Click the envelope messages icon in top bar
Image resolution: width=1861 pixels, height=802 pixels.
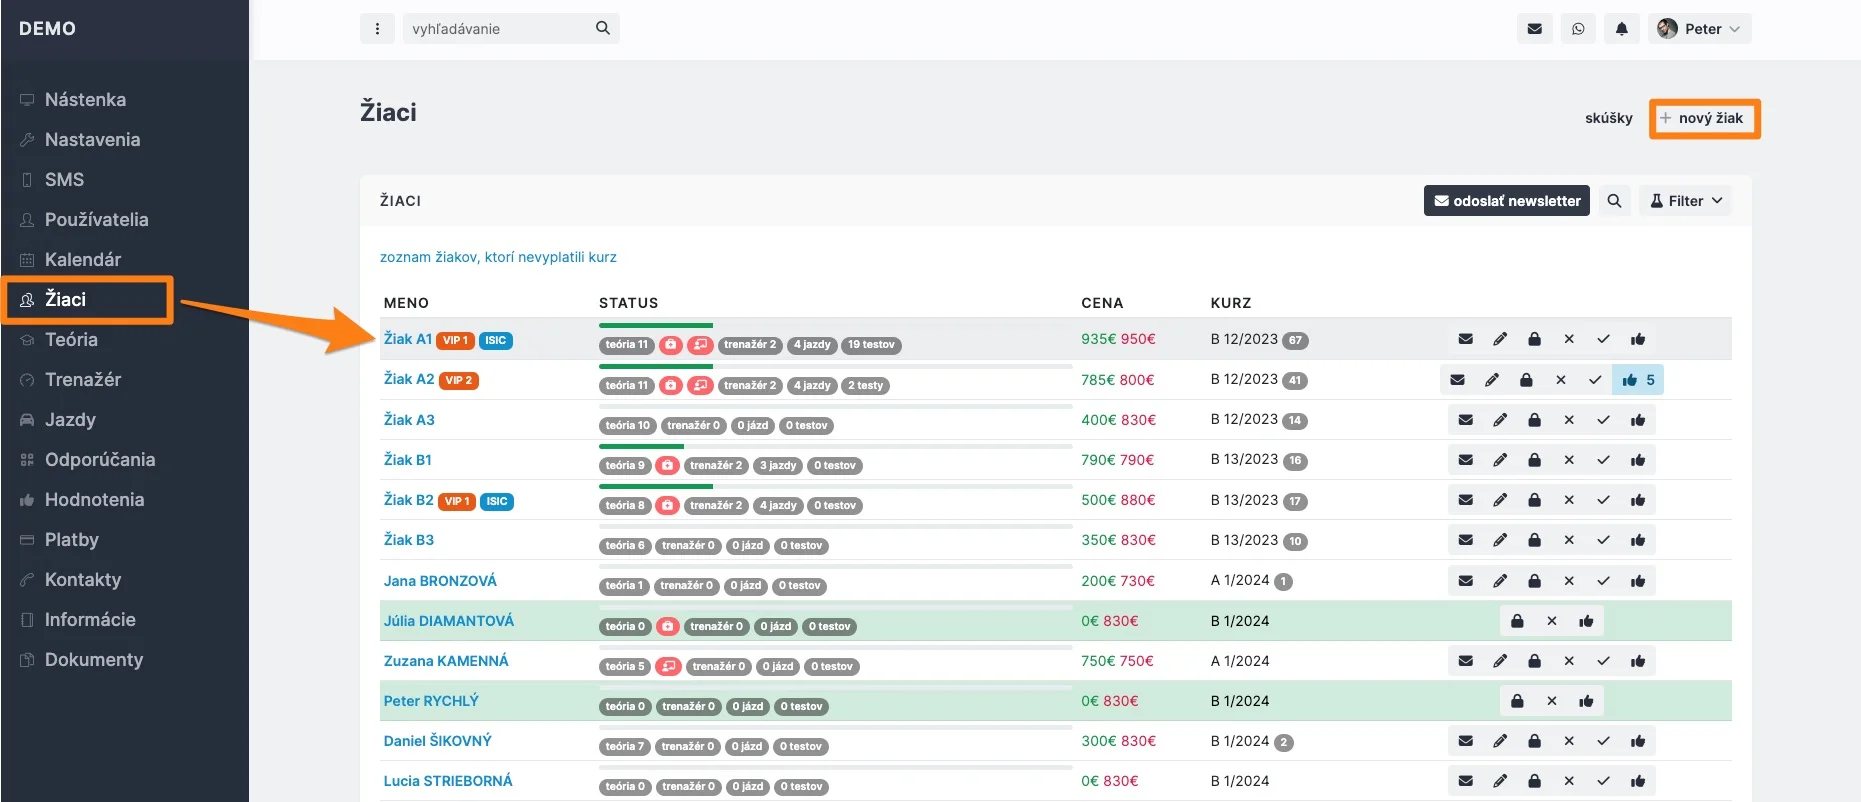tap(1534, 29)
